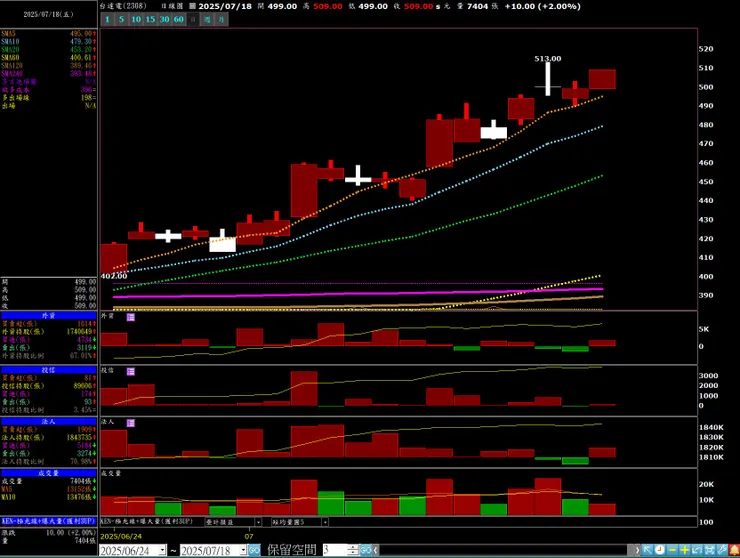Click the 成交量 label inside the volume chart
This screenshot has height=558, width=740.
coord(111,473)
